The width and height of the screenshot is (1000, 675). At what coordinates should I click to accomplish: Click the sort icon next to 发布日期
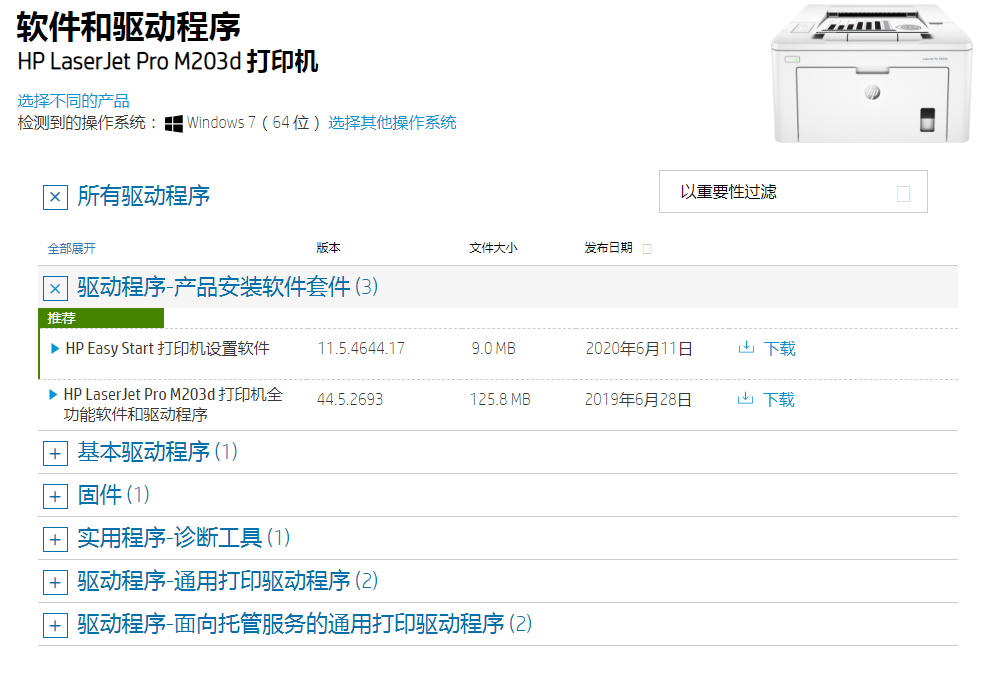click(x=646, y=247)
